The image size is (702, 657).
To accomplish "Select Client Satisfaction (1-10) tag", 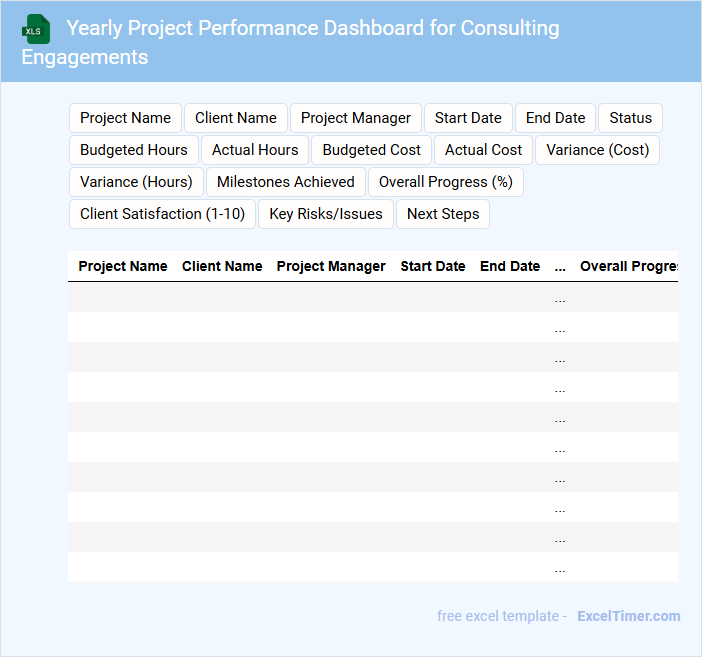I will pyautogui.click(x=163, y=214).
